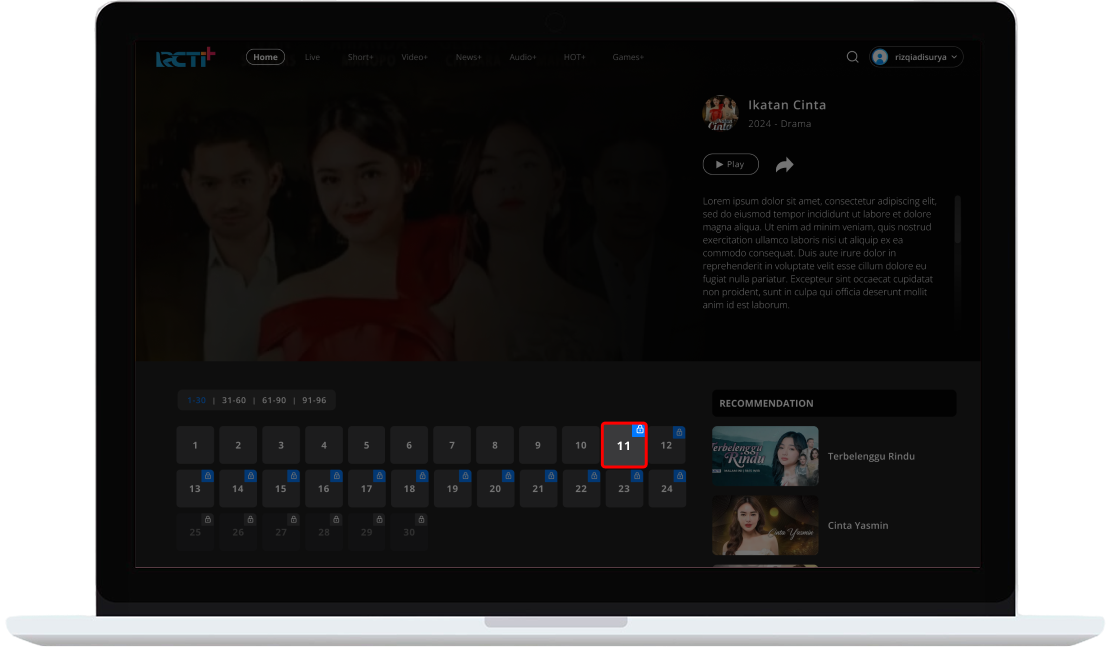
Task: Open the search icon in the navbar
Action: 852,57
